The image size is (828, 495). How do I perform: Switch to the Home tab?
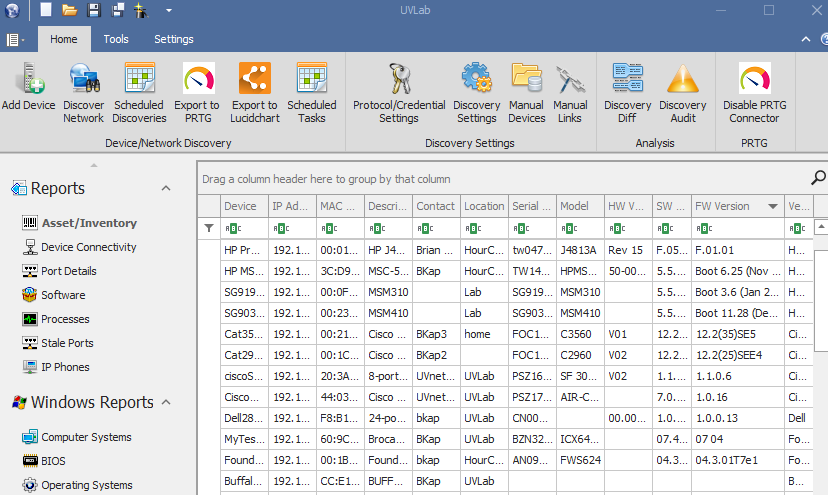[x=64, y=39]
